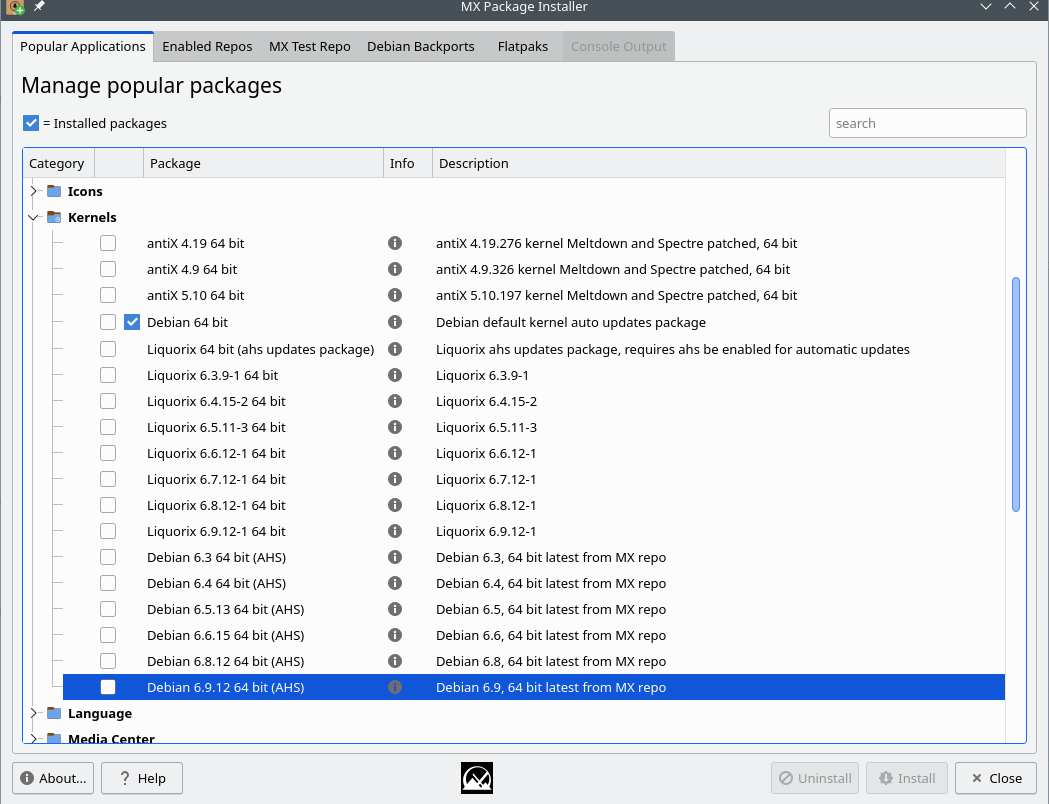Select the Liquorix 6.9.12-1 checkbox
This screenshot has height=804, width=1049.
pos(108,531)
